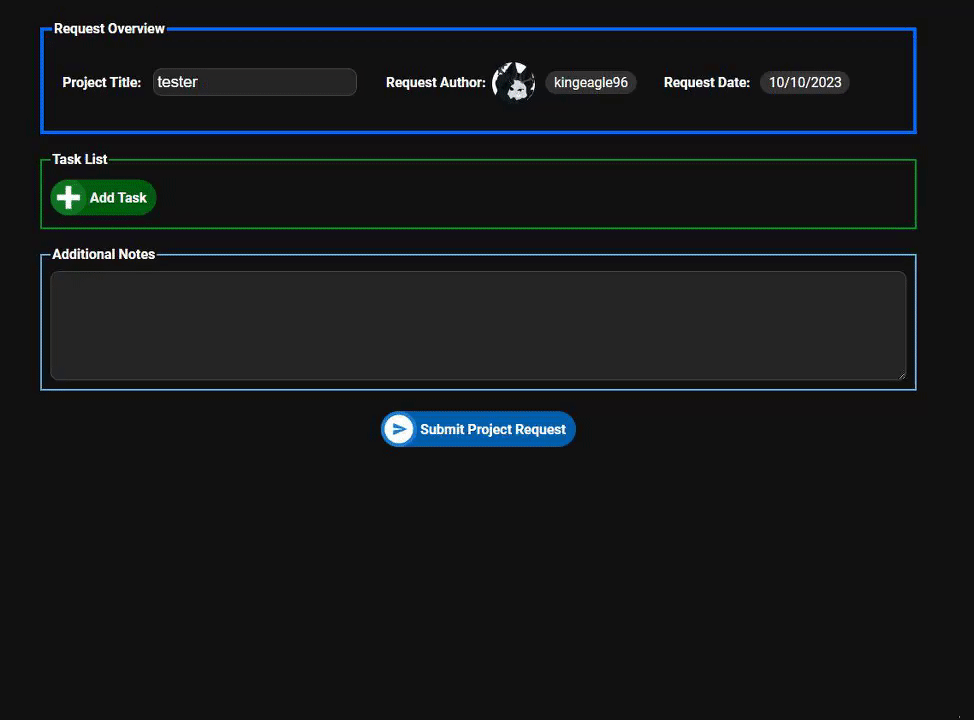Viewport: 974px width, 720px height.
Task: Click the Task List section heading
Action: [80, 159]
